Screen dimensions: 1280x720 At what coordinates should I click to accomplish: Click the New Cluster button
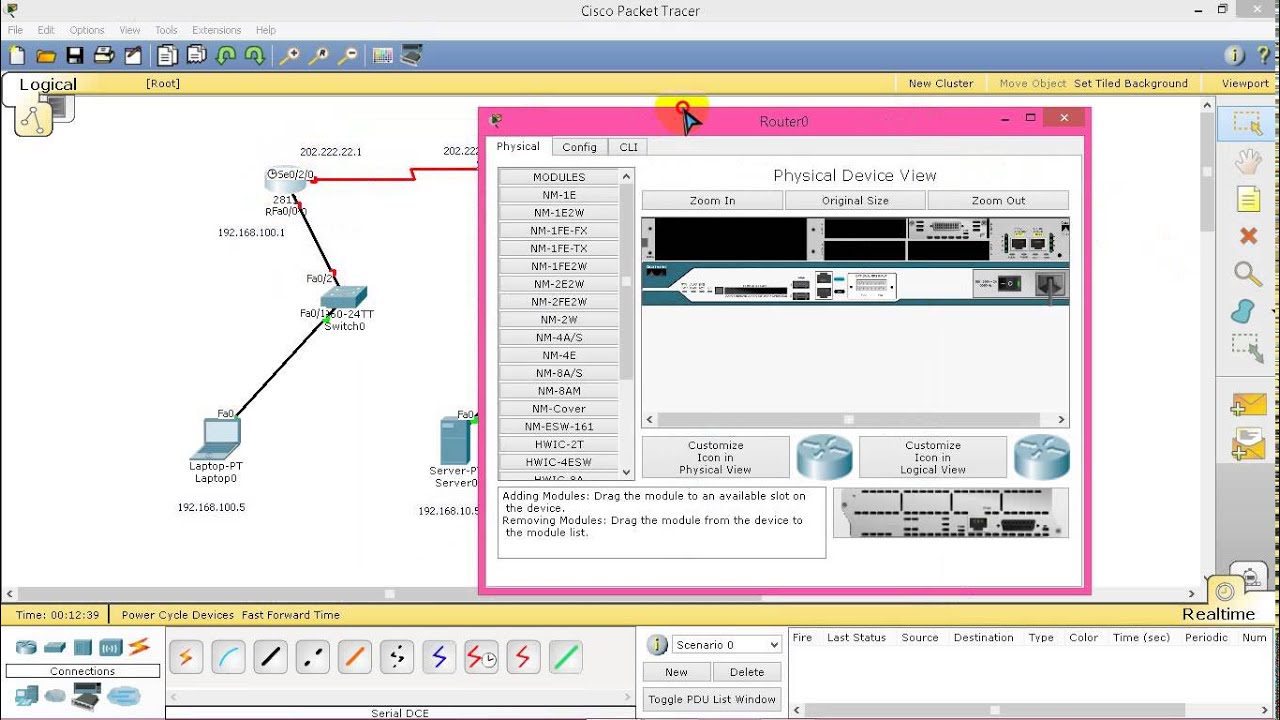[x=941, y=83]
